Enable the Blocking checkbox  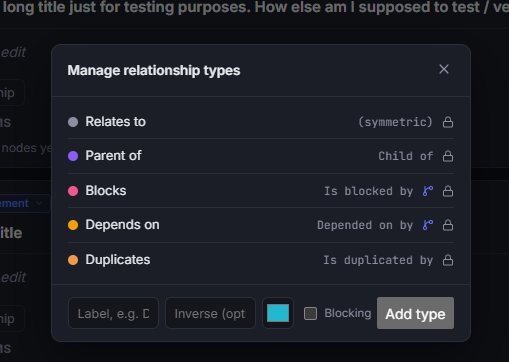coord(310,313)
